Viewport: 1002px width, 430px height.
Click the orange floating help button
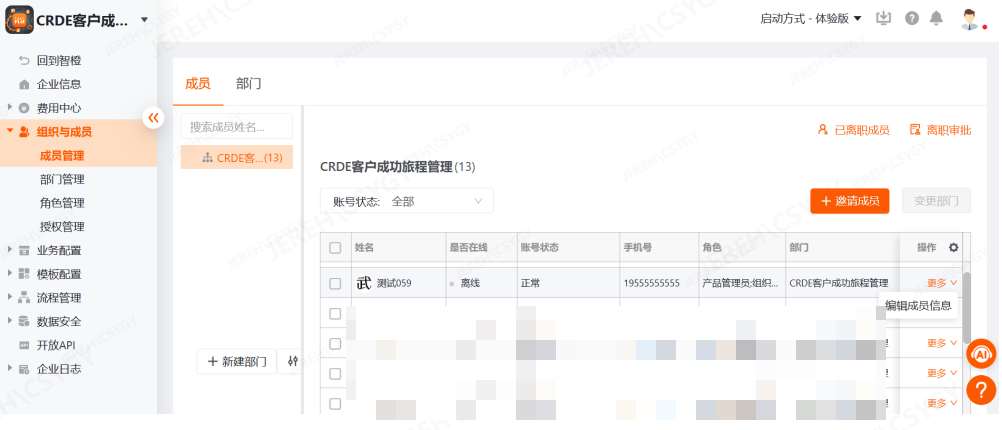[x=981, y=389]
